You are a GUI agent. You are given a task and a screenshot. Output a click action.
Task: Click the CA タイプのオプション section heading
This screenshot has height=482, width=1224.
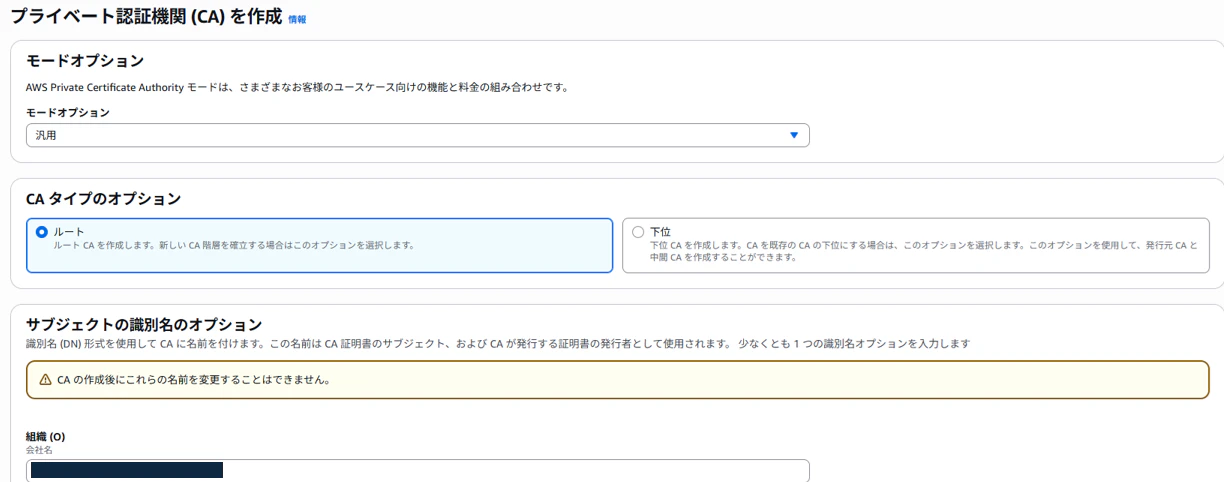tap(103, 199)
